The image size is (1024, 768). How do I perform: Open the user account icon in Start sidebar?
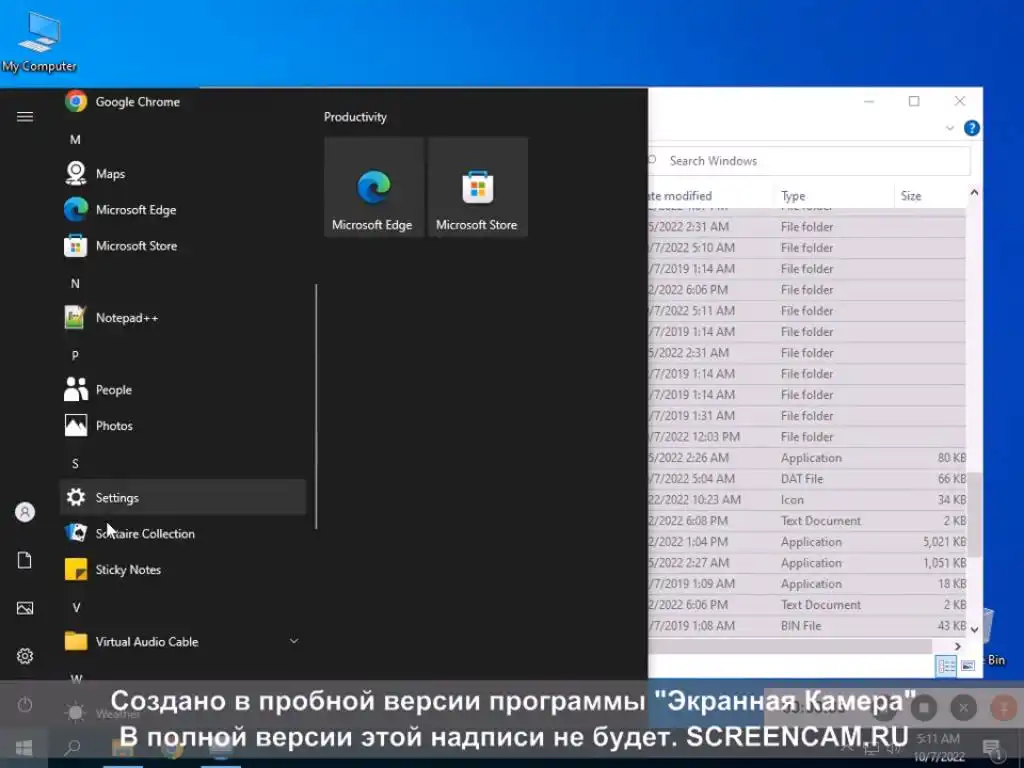[x=25, y=512]
